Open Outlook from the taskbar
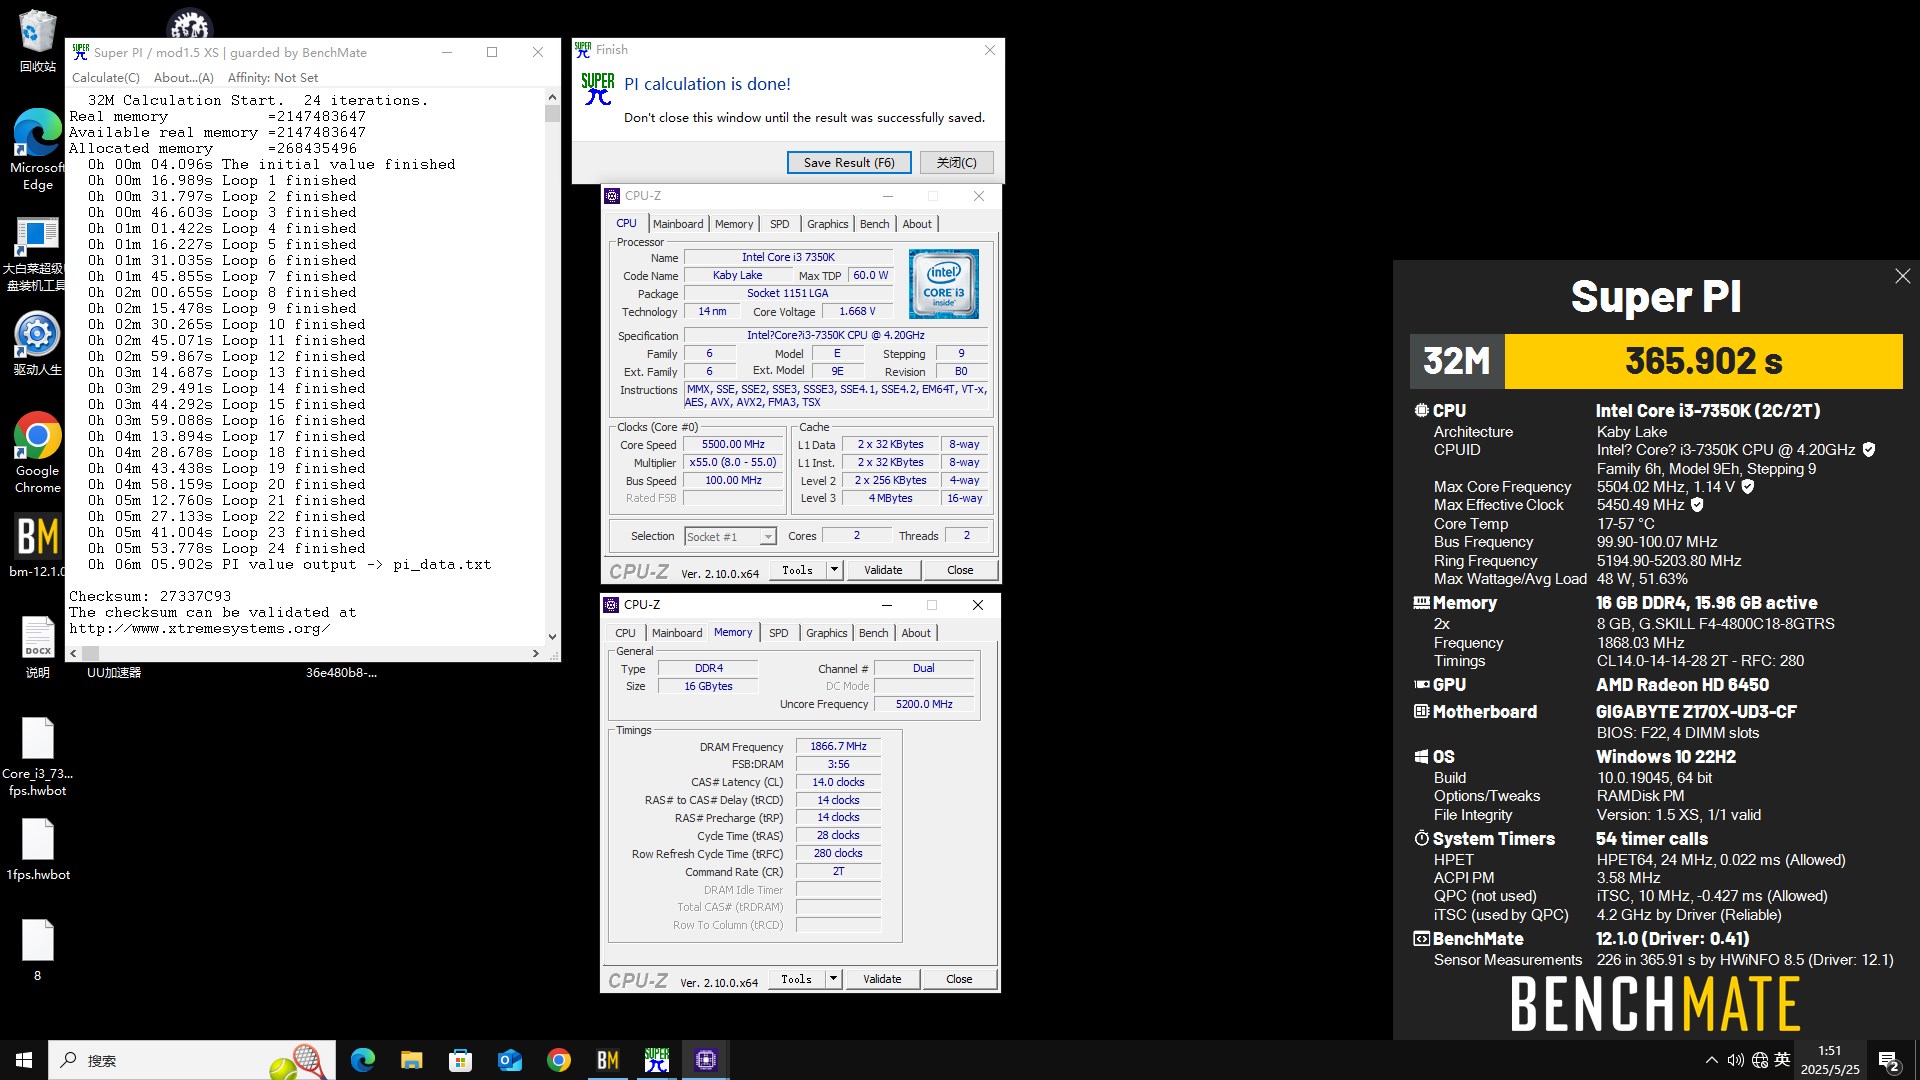 (x=509, y=1060)
